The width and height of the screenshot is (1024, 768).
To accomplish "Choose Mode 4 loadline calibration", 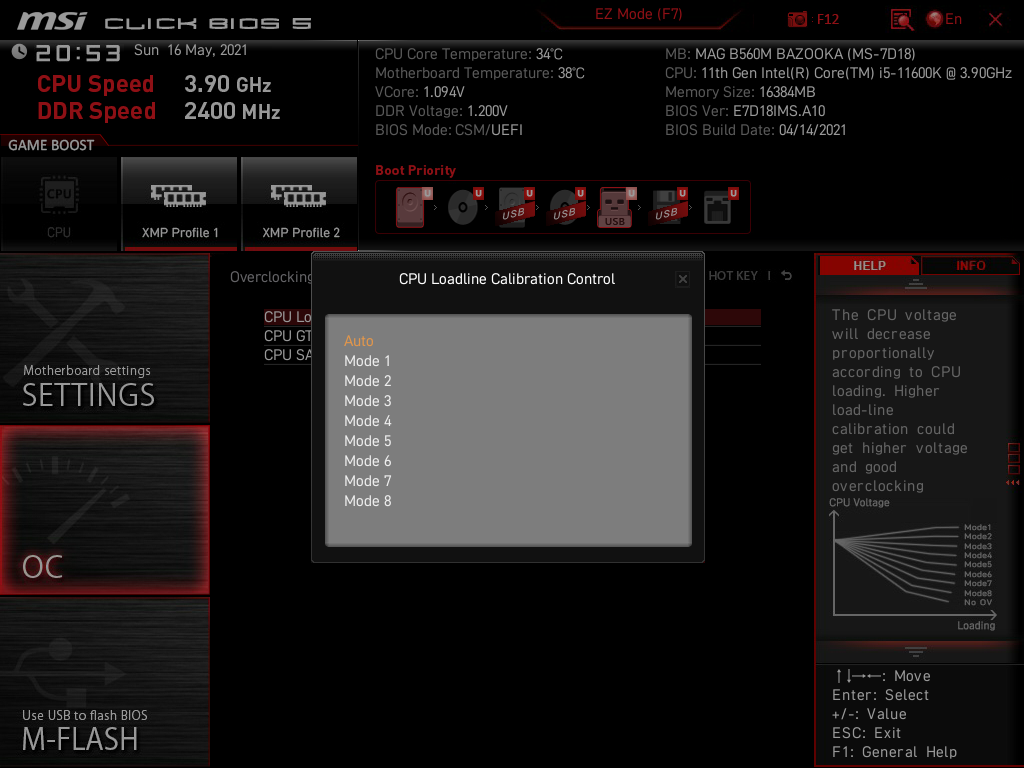I will (368, 421).
